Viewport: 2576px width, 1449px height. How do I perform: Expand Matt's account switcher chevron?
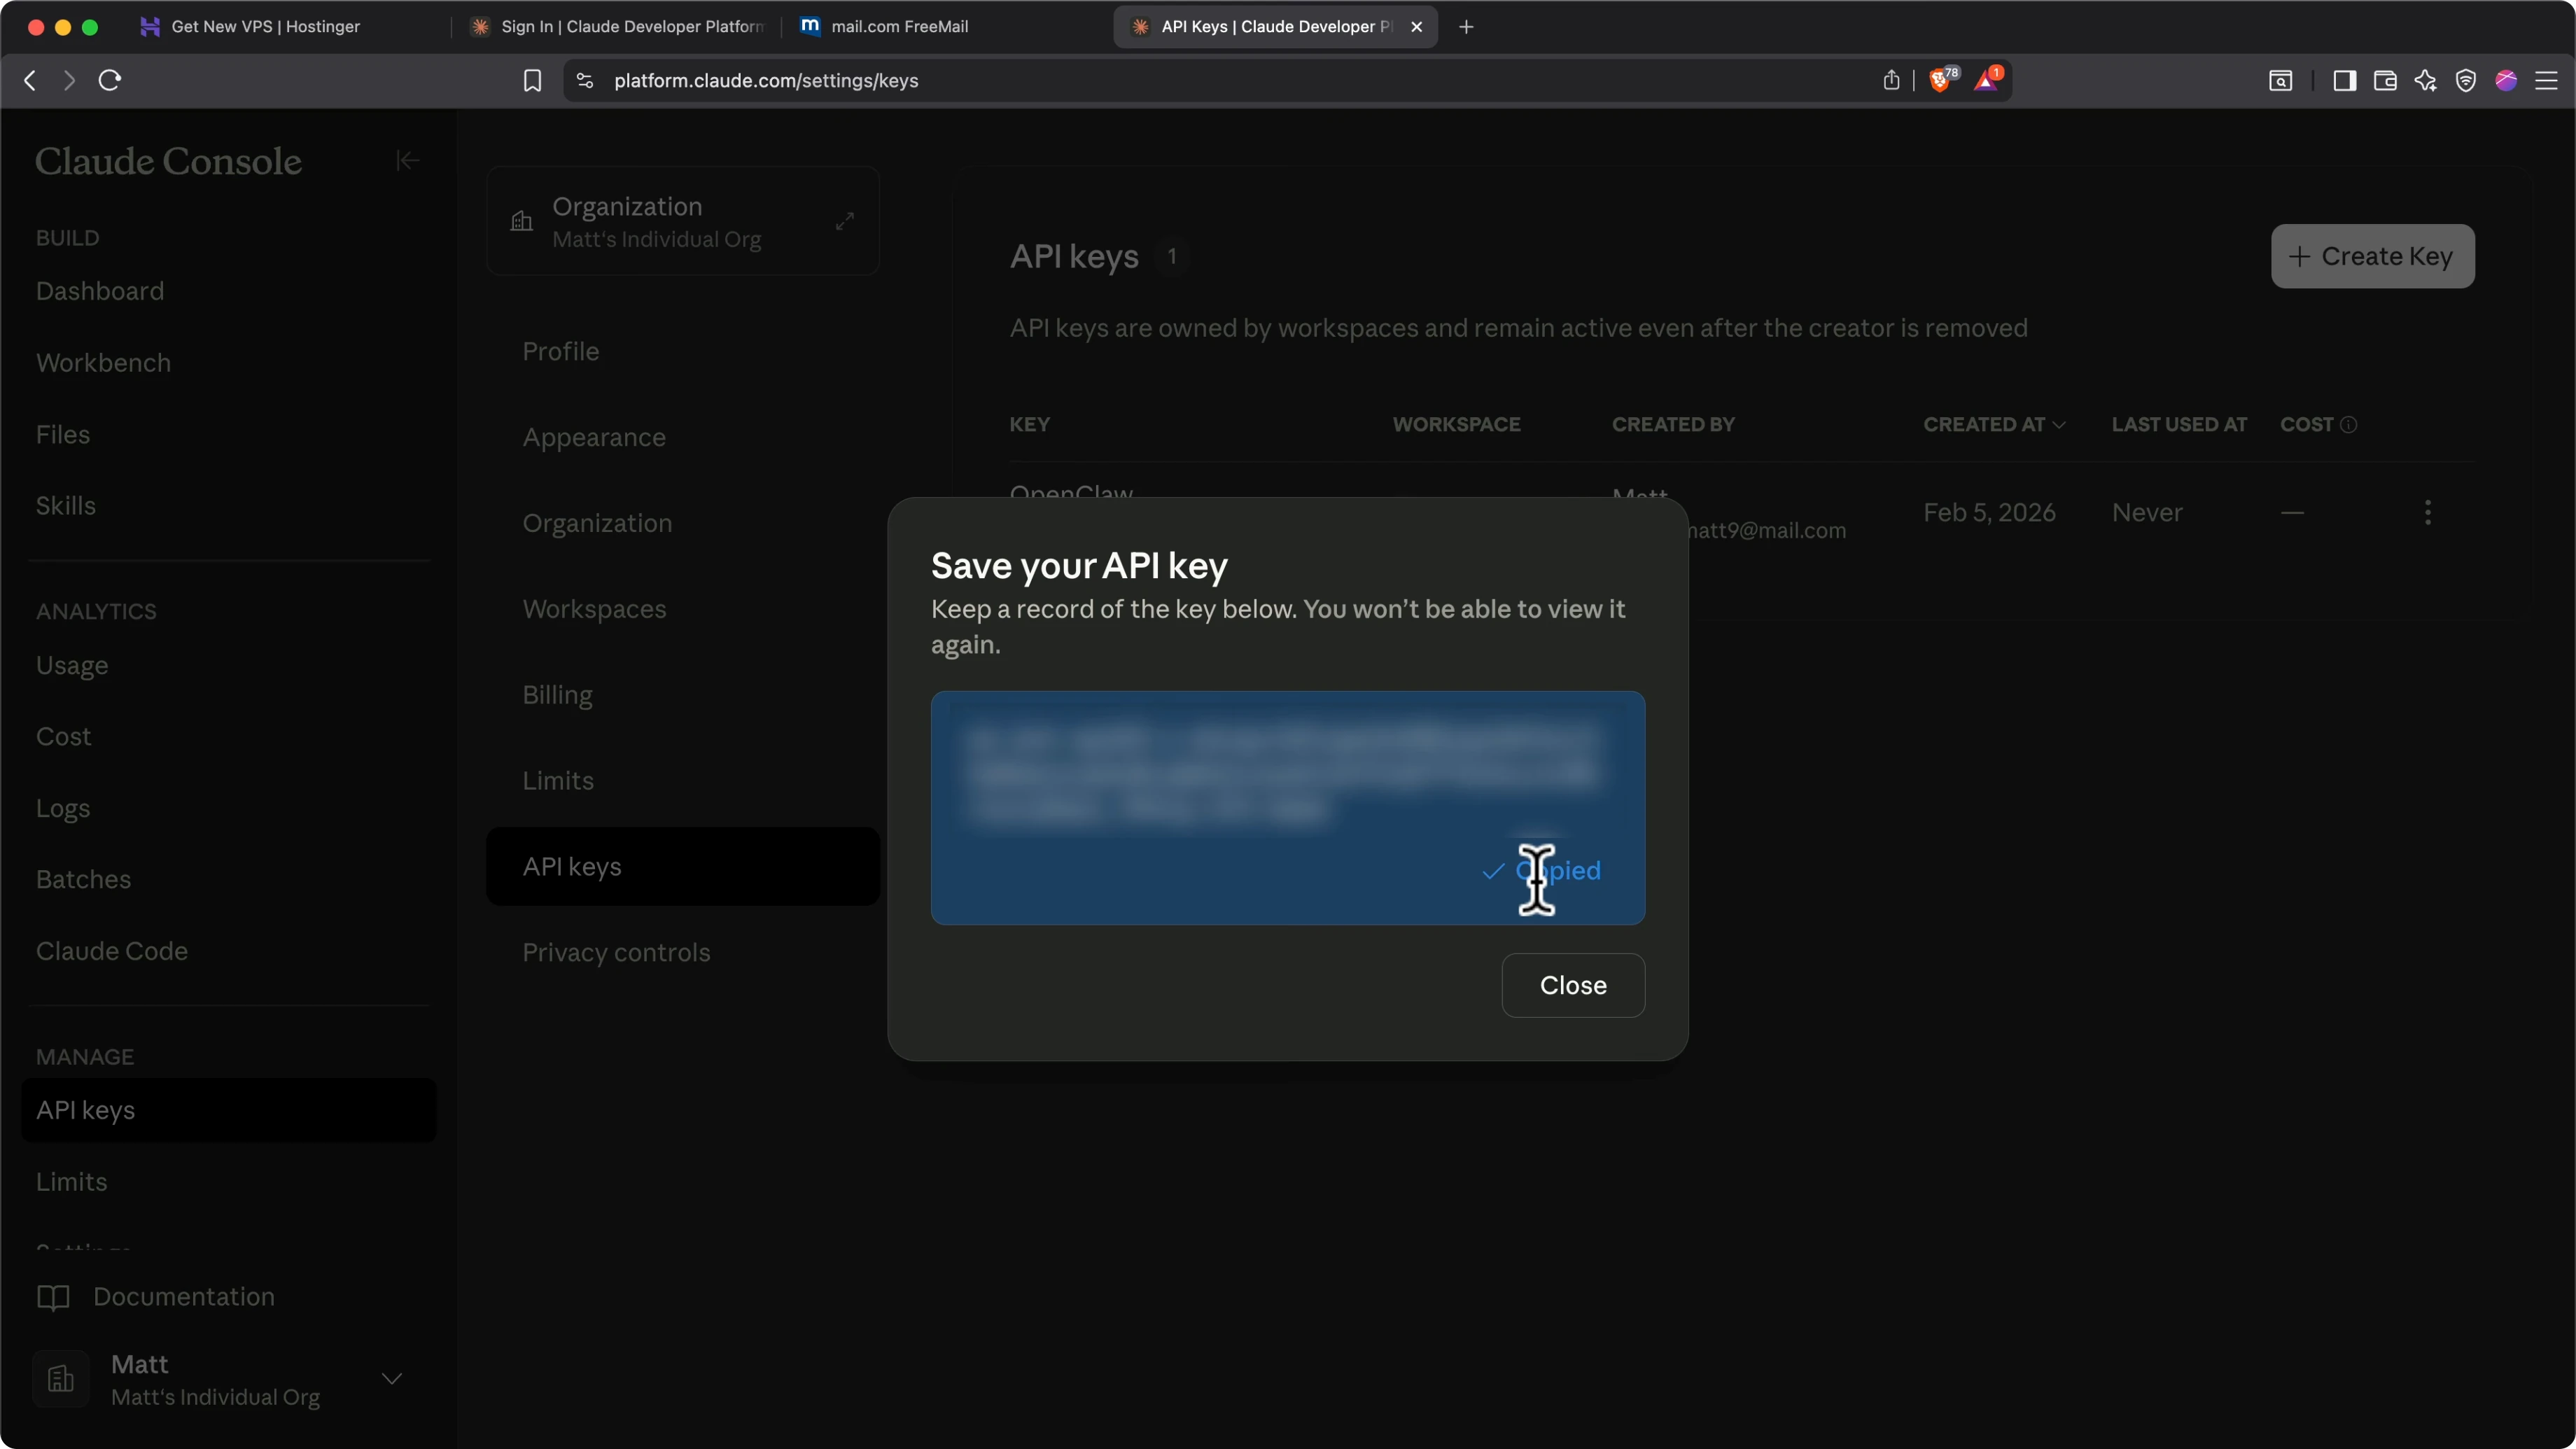pos(392,1379)
